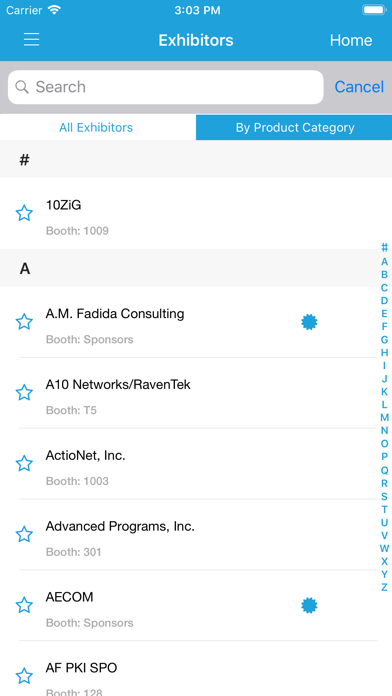Tap the star next to Advanced Programs, Inc.
The width and height of the screenshot is (392, 696).
coord(24,534)
